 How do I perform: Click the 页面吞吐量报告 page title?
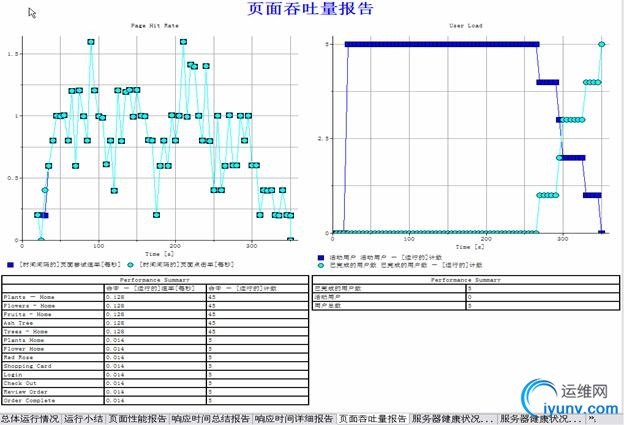(310, 8)
